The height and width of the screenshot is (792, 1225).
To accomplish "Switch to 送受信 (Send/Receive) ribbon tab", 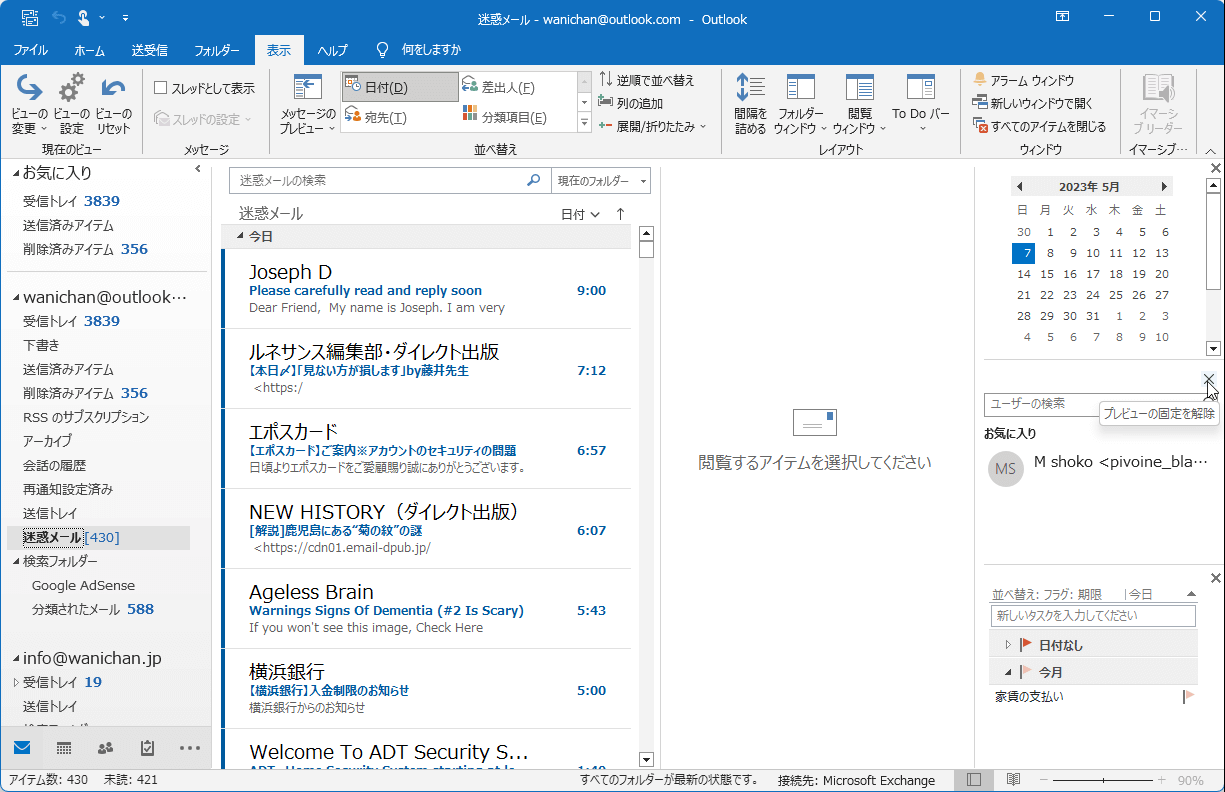I will coord(149,50).
